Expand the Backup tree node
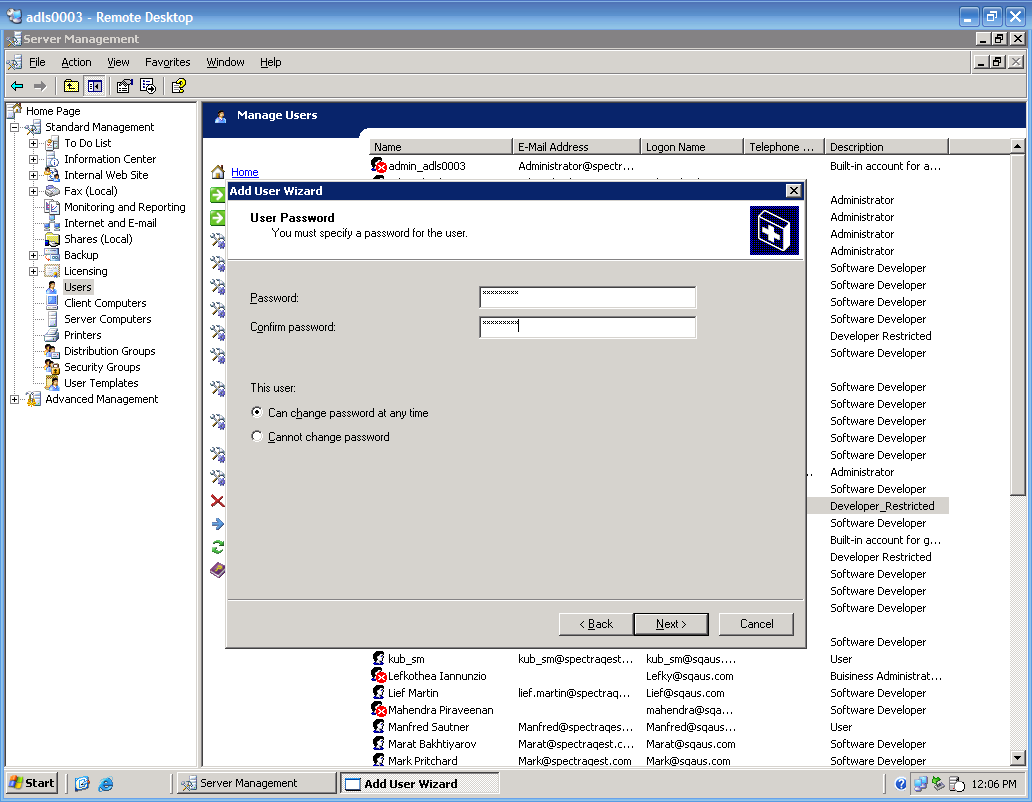Viewport: 1032px width, 802px height. [x=33, y=255]
